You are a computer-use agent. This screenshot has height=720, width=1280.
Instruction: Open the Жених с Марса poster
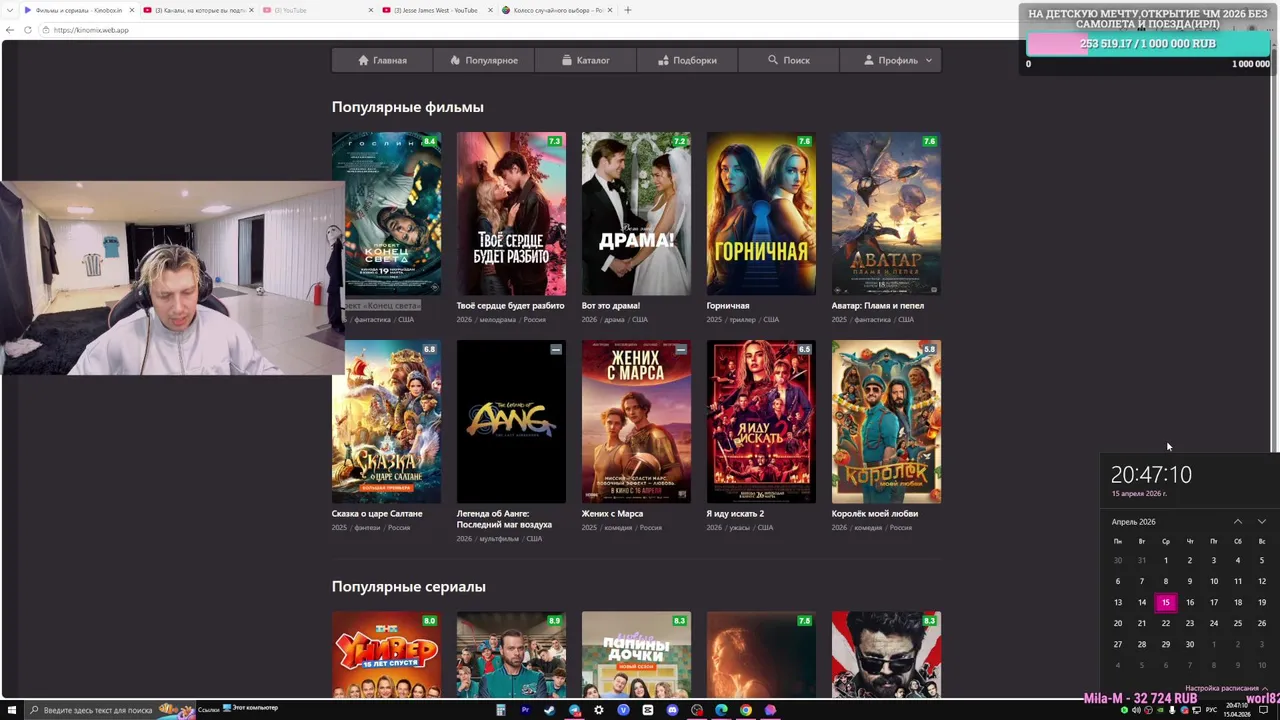636,421
